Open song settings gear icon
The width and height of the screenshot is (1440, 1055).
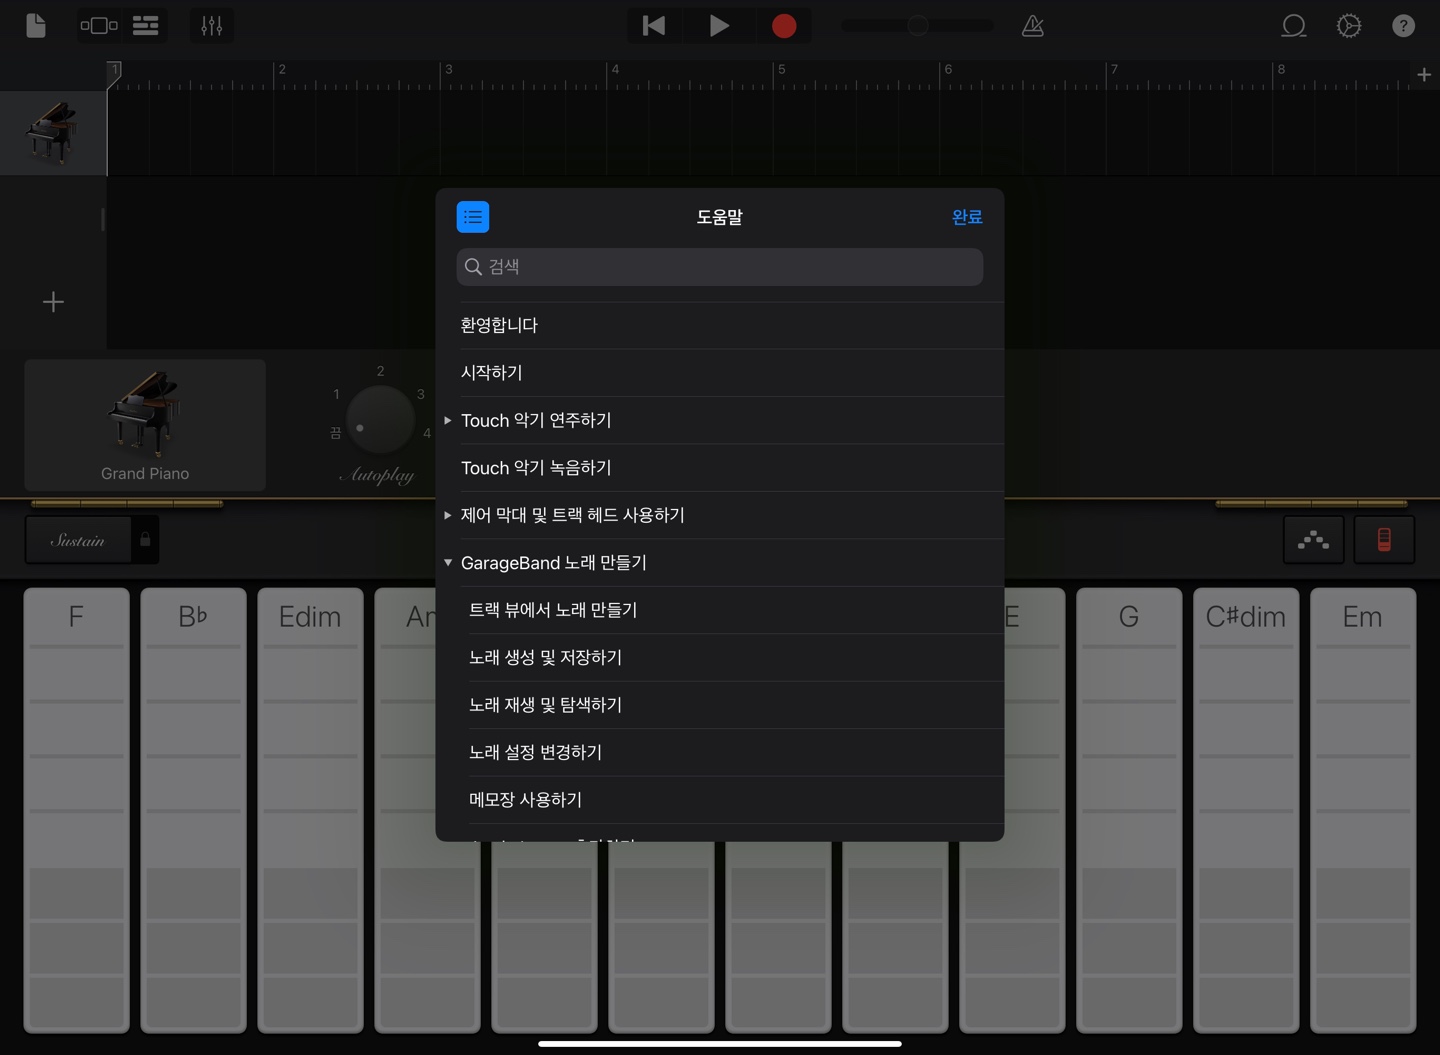tap(1349, 25)
